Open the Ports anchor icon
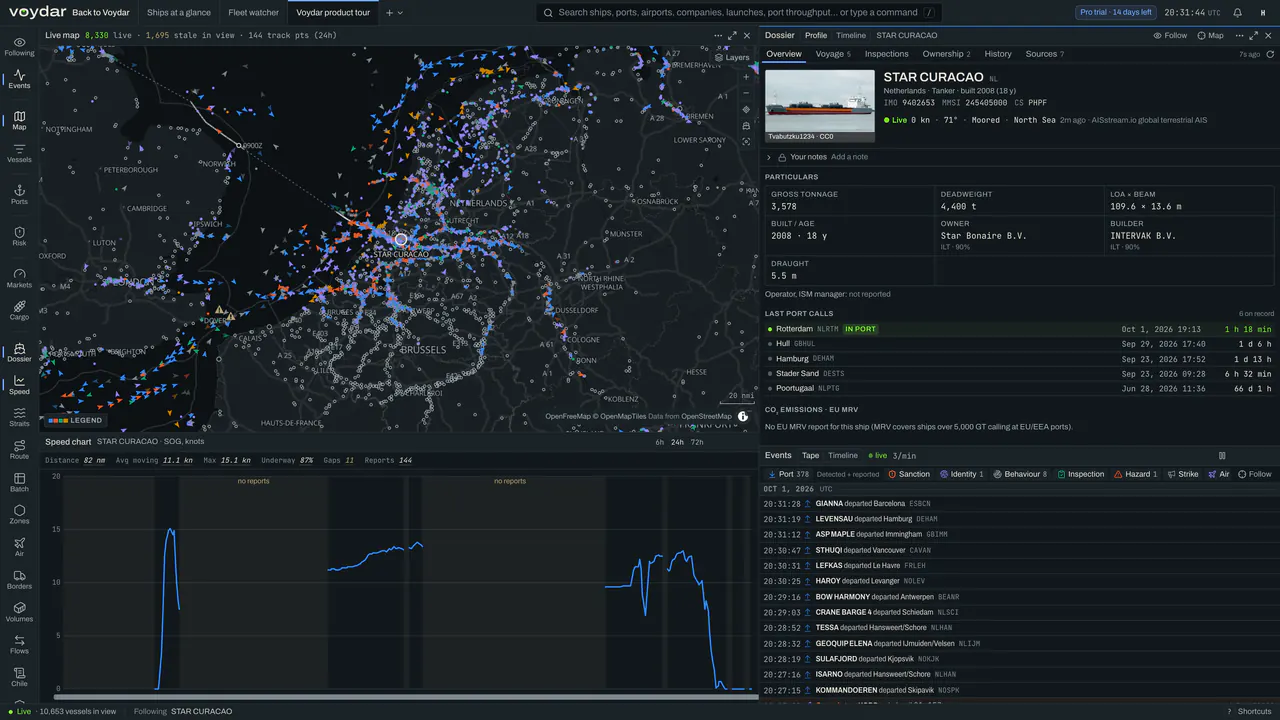 coord(19,195)
